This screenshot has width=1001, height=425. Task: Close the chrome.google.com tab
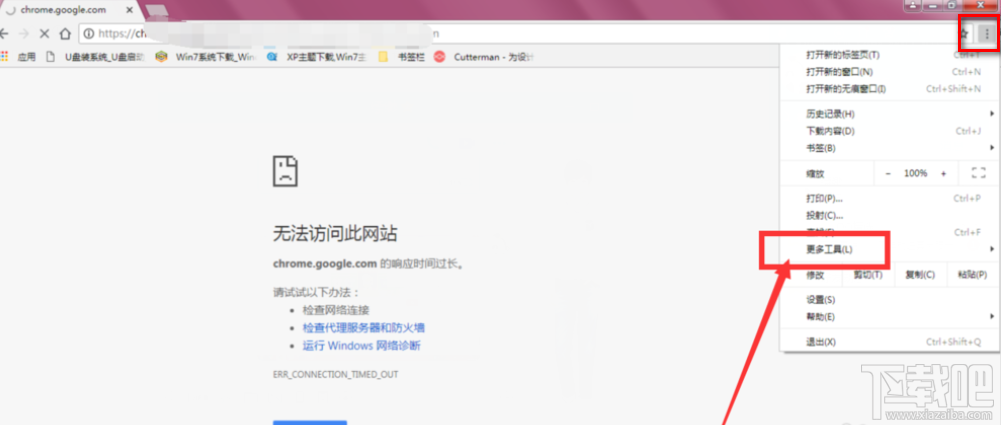[x=130, y=11]
